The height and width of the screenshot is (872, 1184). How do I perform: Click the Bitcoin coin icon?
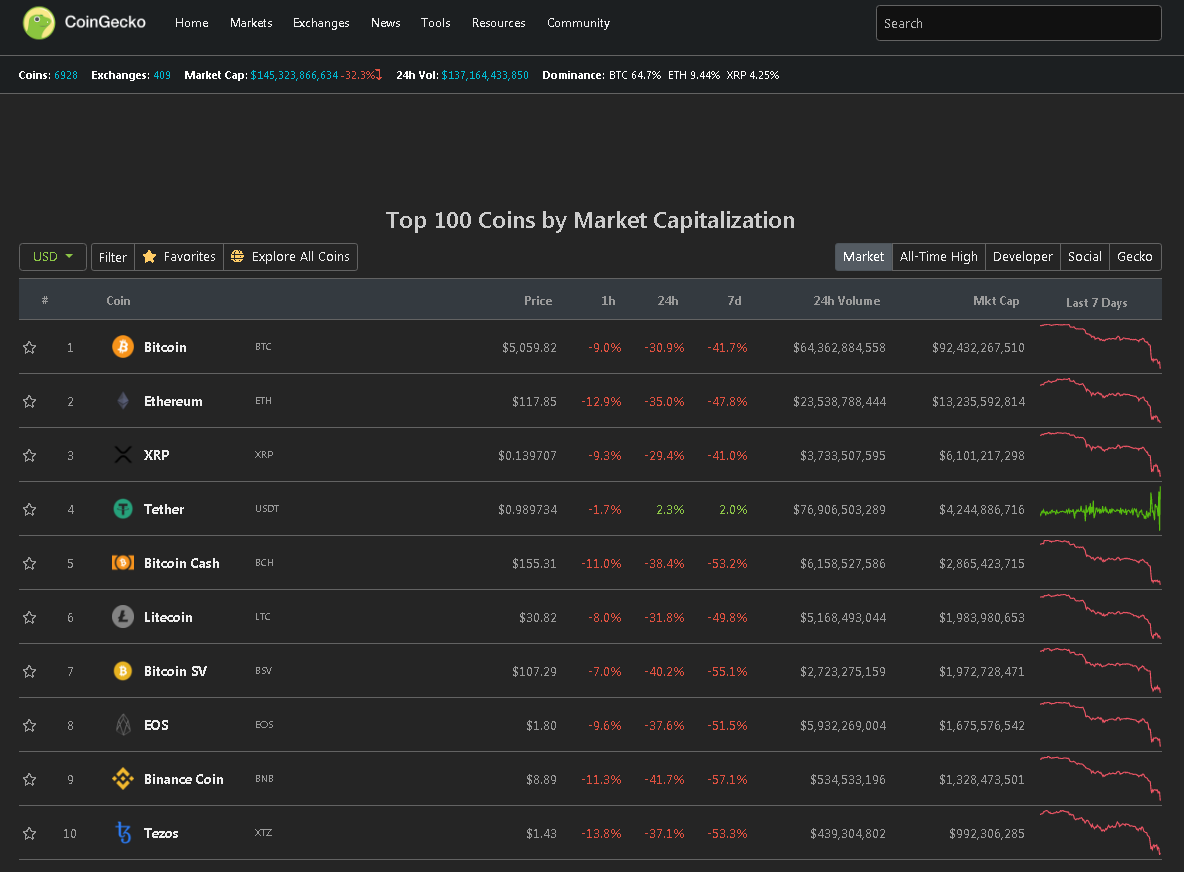click(122, 347)
